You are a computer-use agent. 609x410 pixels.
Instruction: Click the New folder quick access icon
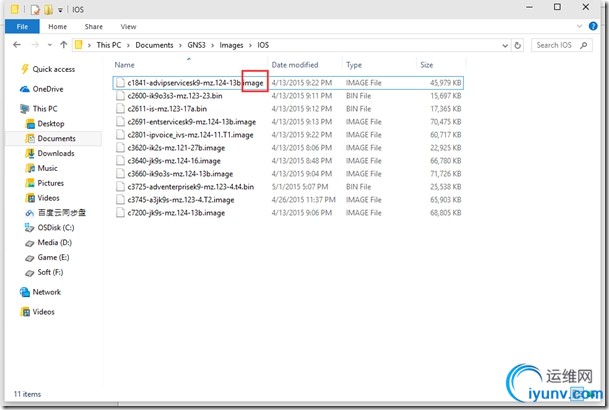pyautogui.click(x=48, y=9)
